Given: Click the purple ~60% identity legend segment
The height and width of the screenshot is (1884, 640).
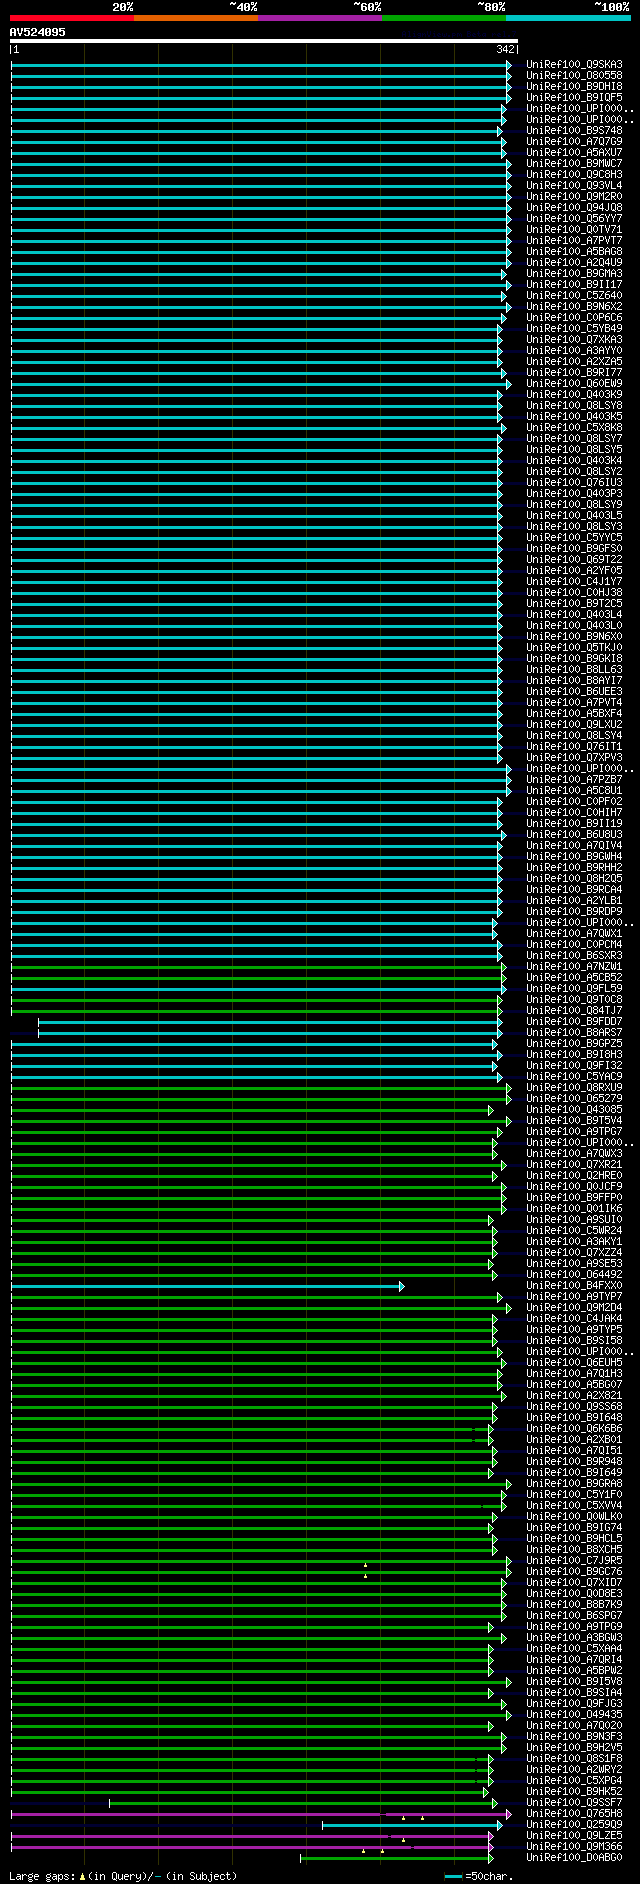Looking at the screenshot, I should tap(320, 18).
